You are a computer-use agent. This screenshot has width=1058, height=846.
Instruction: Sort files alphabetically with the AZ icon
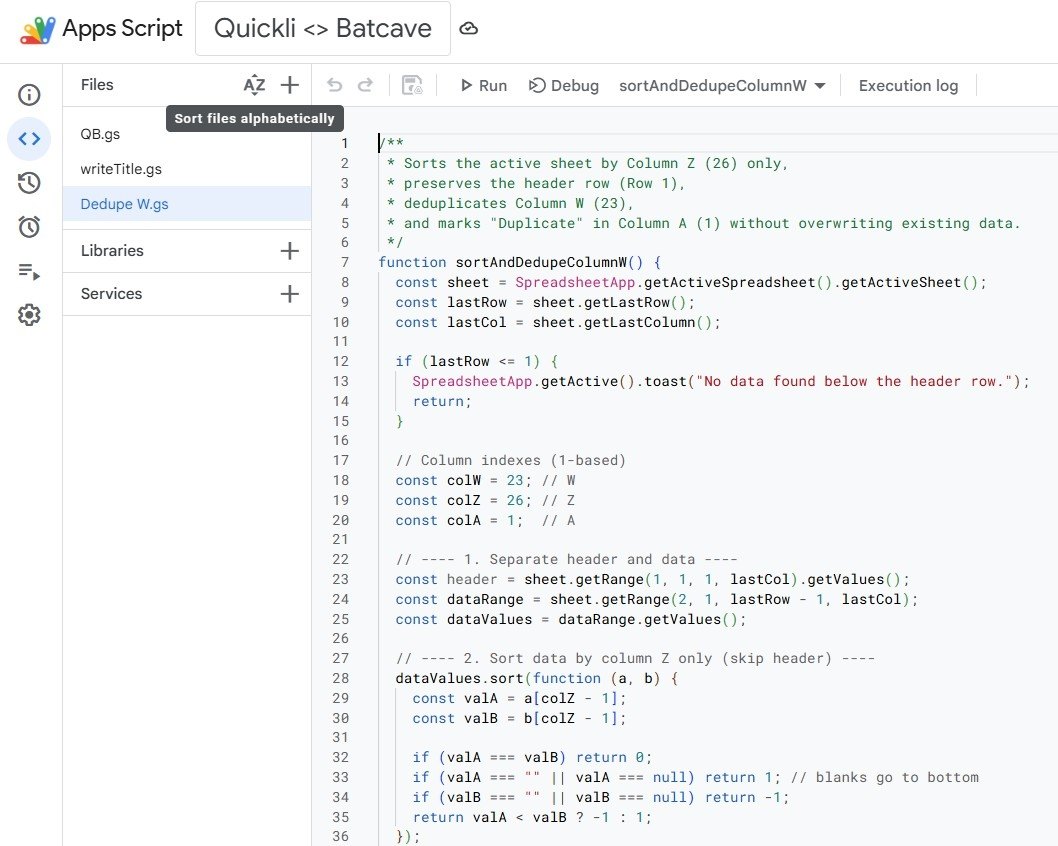pyautogui.click(x=254, y=85)
